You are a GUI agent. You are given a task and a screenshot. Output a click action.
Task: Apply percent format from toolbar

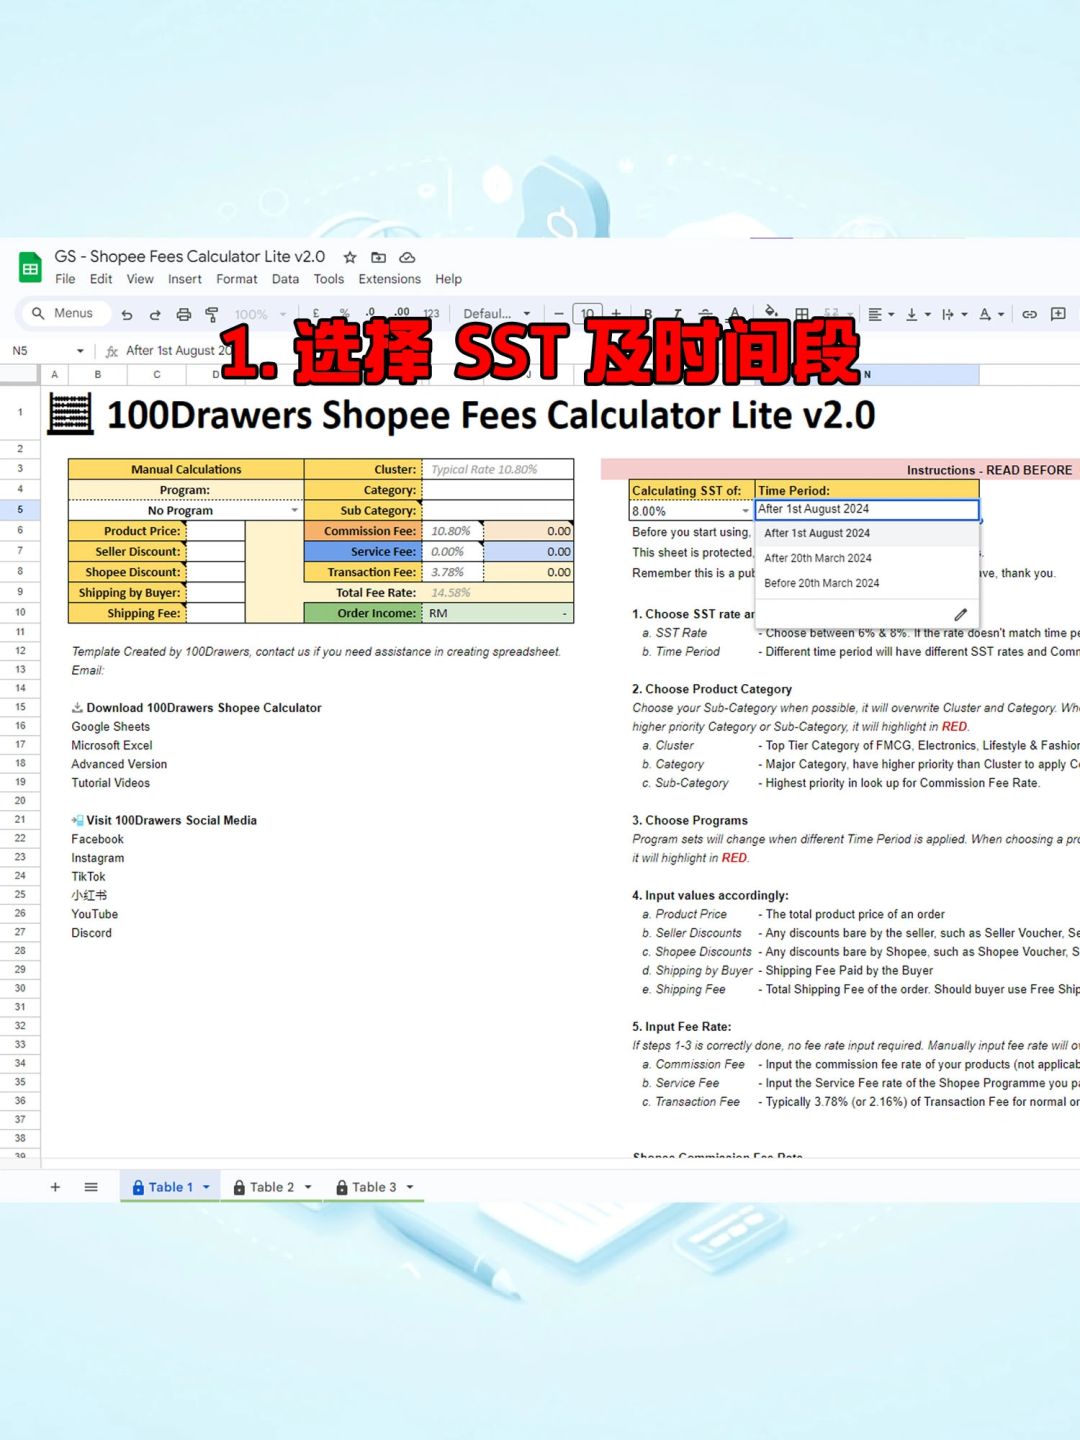(x=344, y=314)
